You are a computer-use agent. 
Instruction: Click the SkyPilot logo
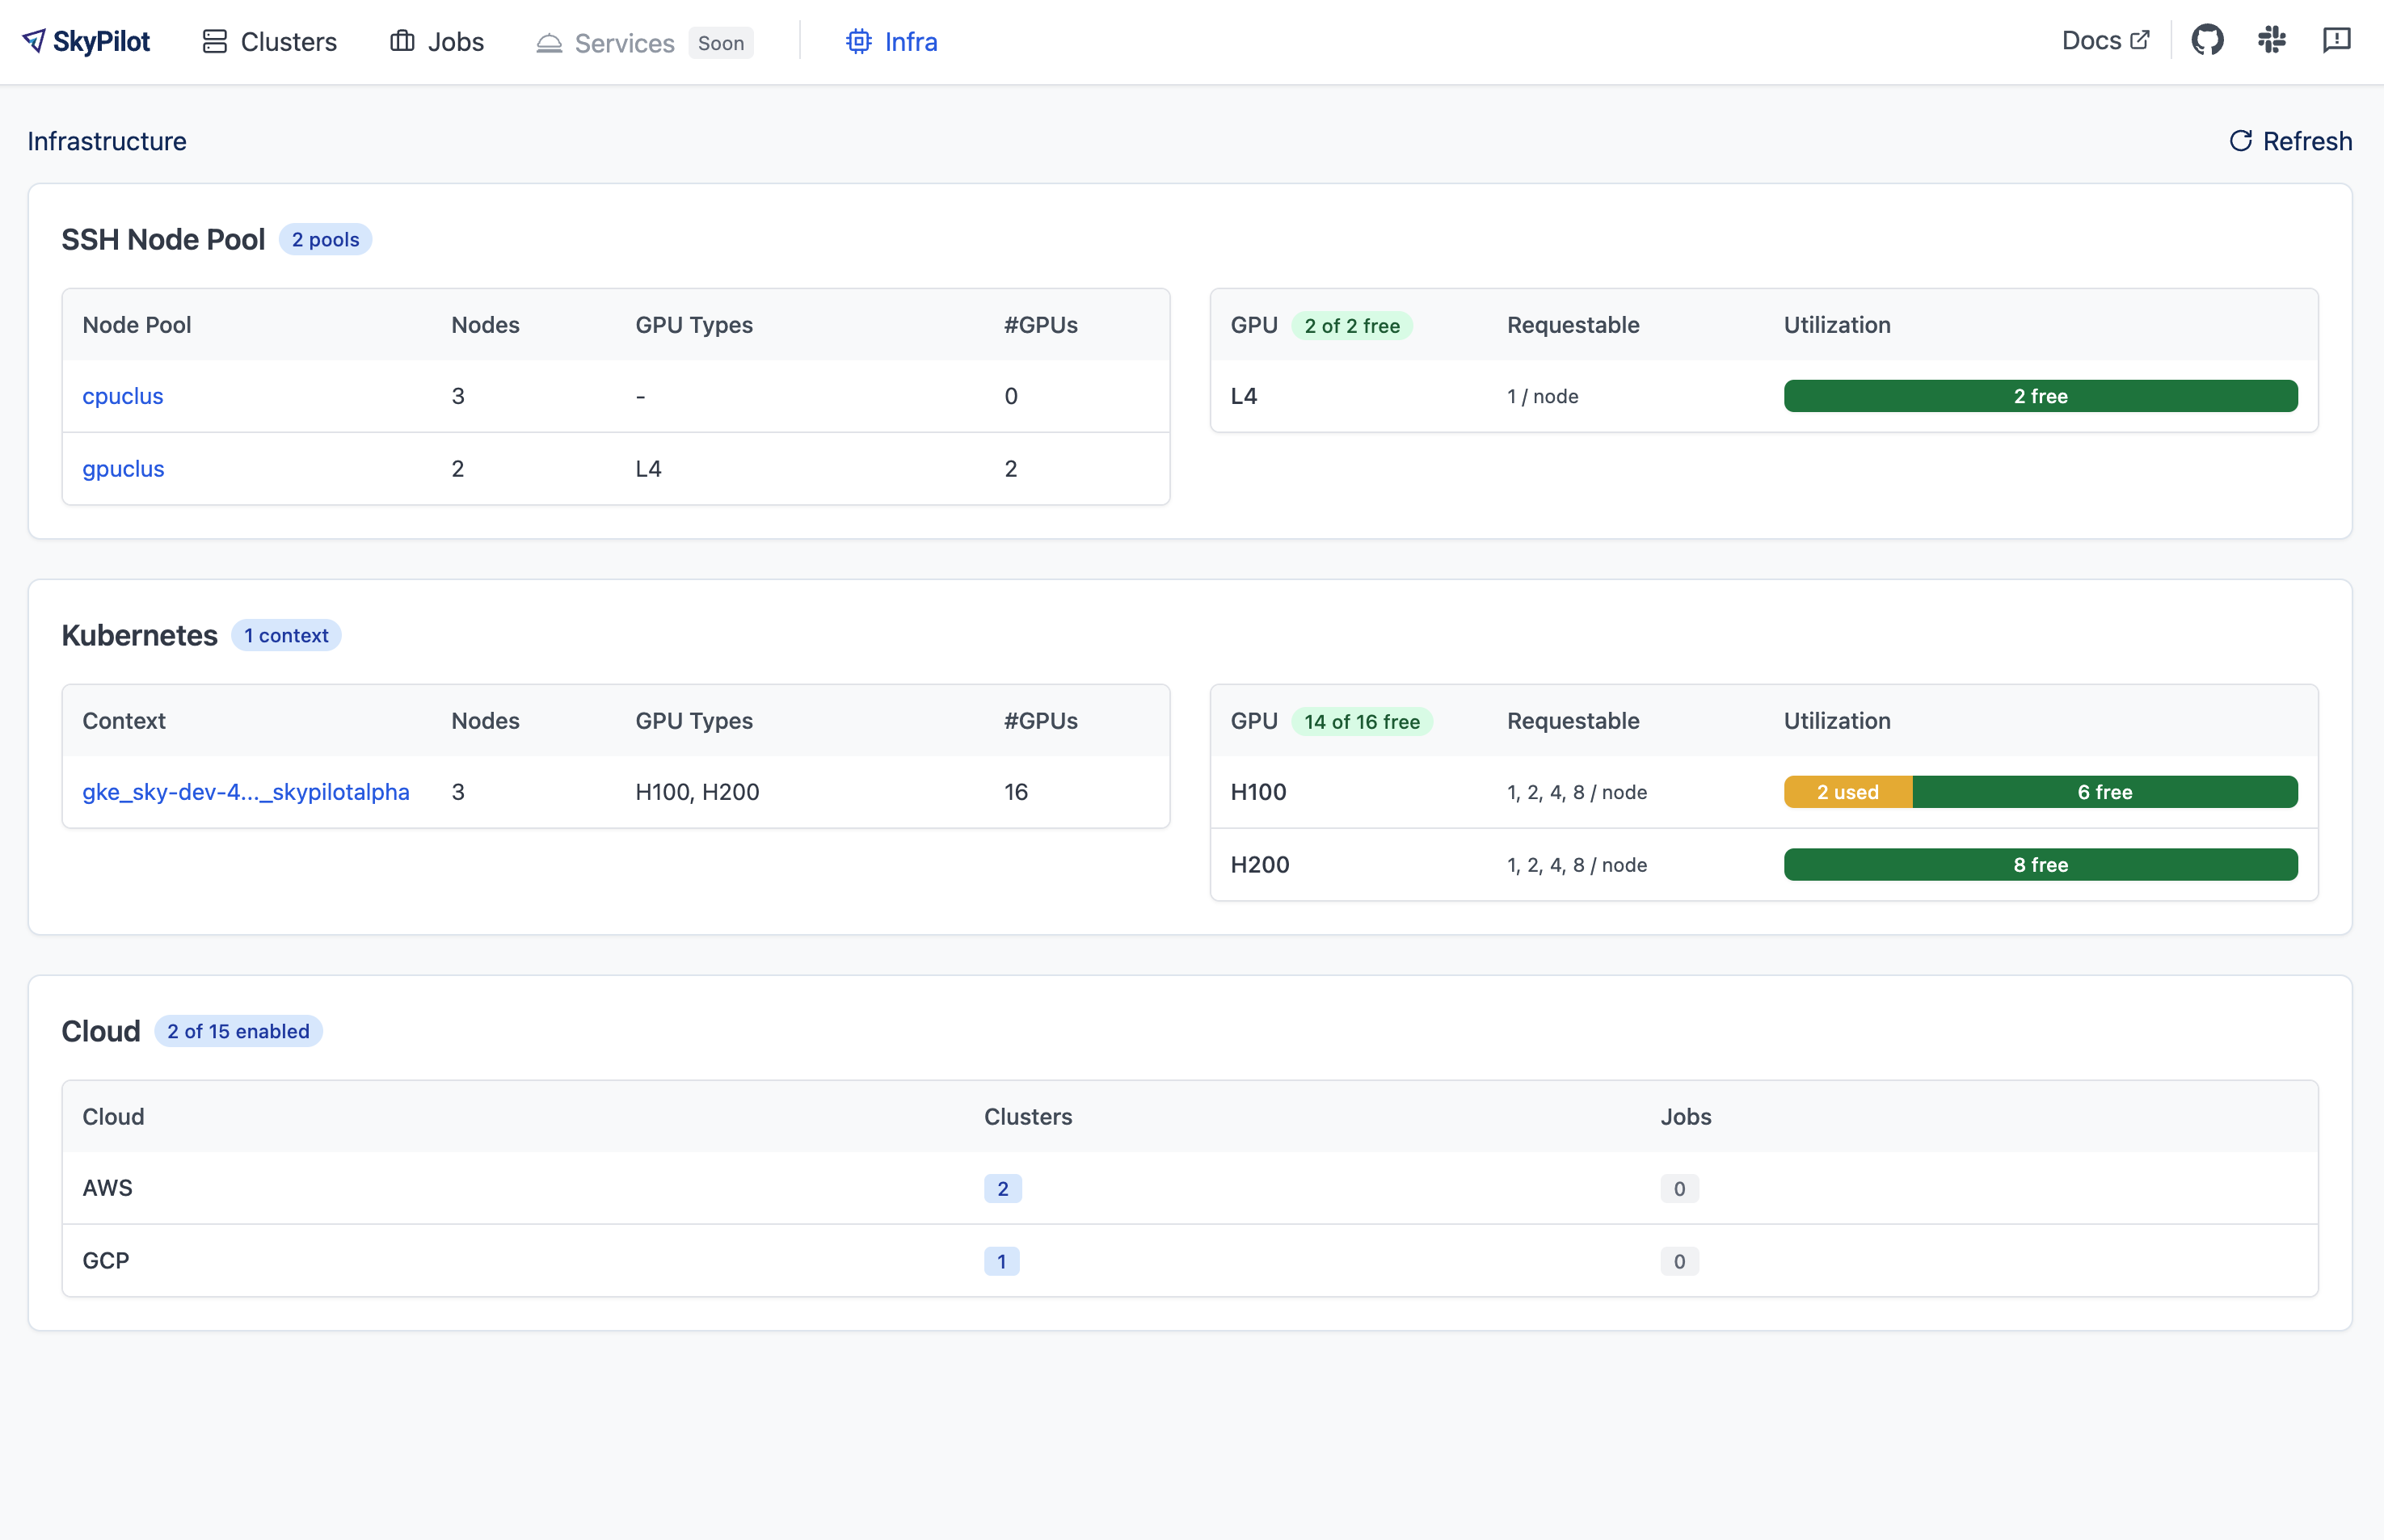coord(86,41)
